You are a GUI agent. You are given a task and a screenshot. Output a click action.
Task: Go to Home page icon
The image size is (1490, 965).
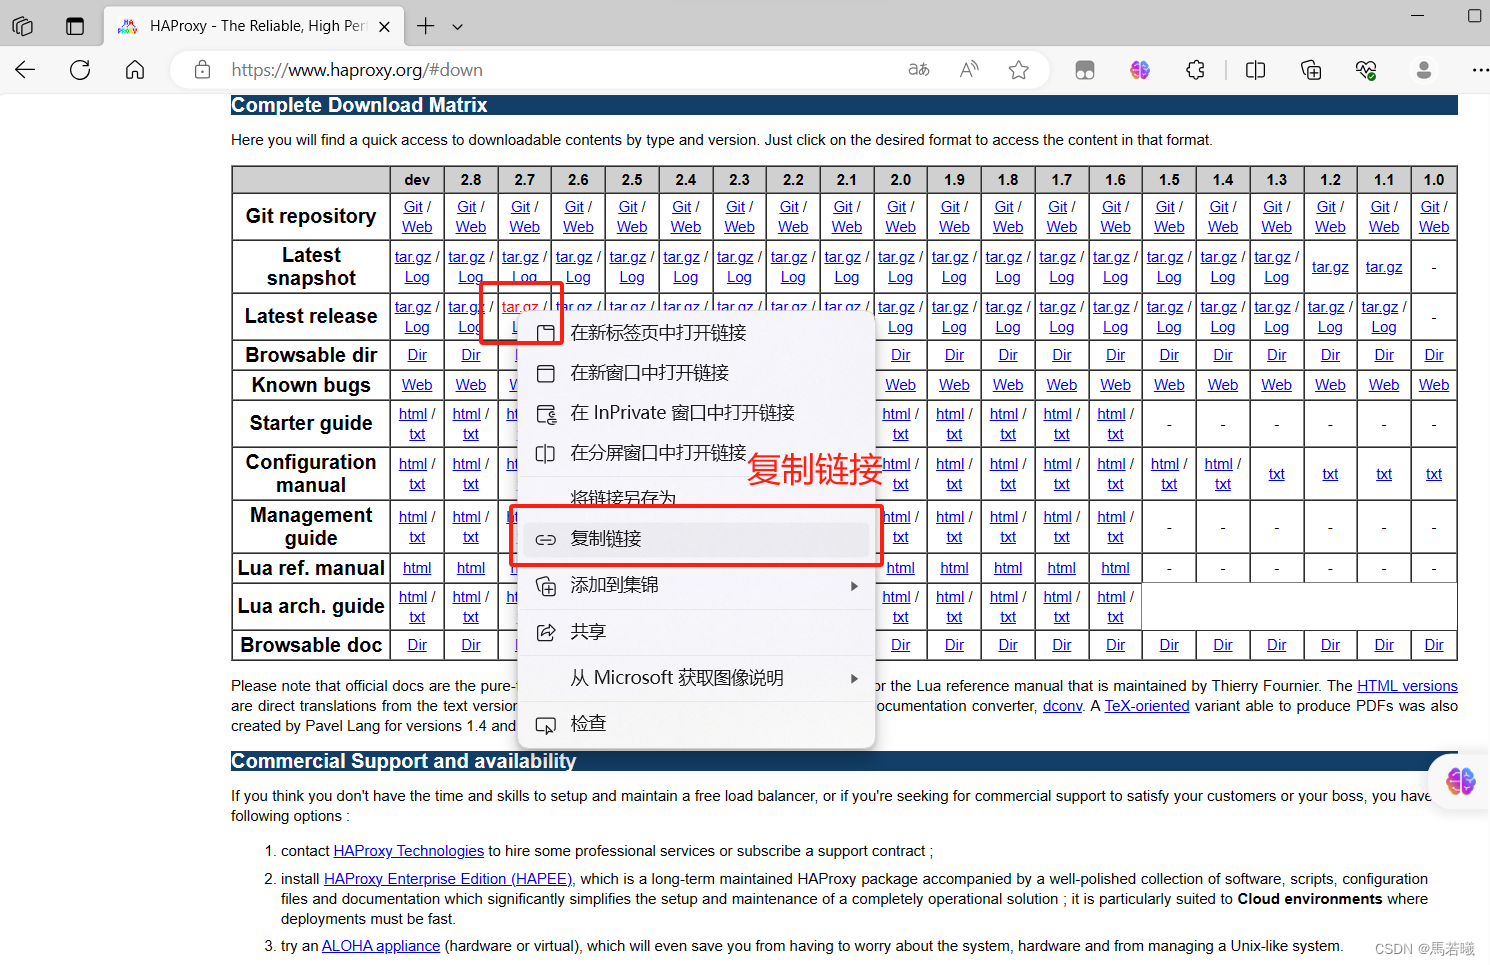point(135,70)
